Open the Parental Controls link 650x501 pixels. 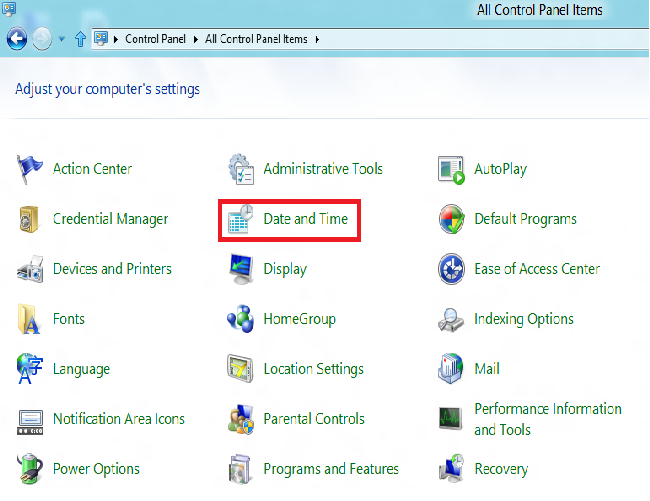click(x=314, y=419)
